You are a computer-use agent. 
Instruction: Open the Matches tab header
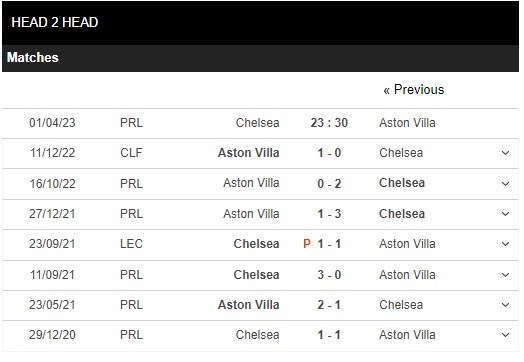33,57
